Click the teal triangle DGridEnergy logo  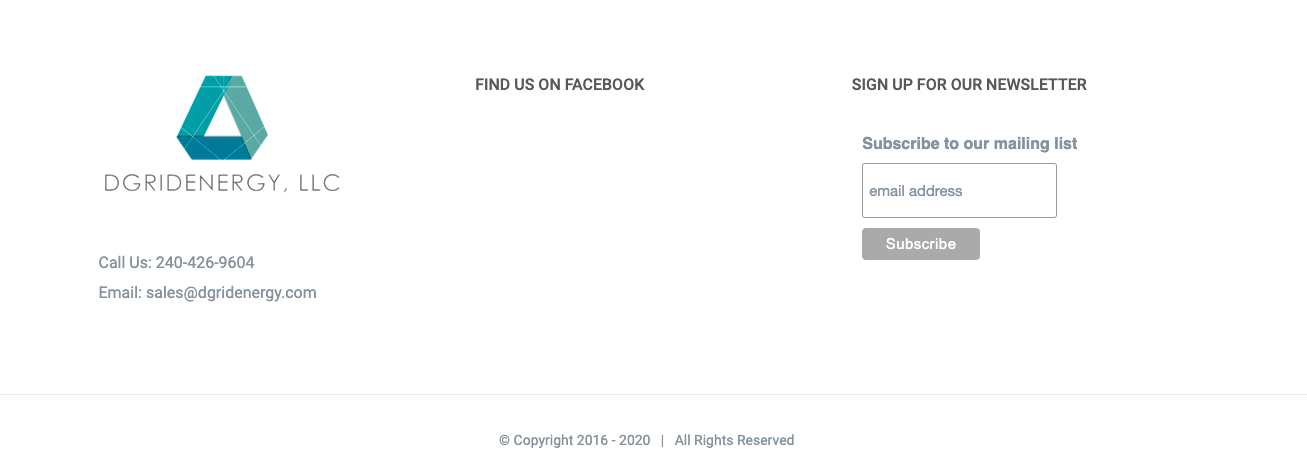[x=222, y=117]
